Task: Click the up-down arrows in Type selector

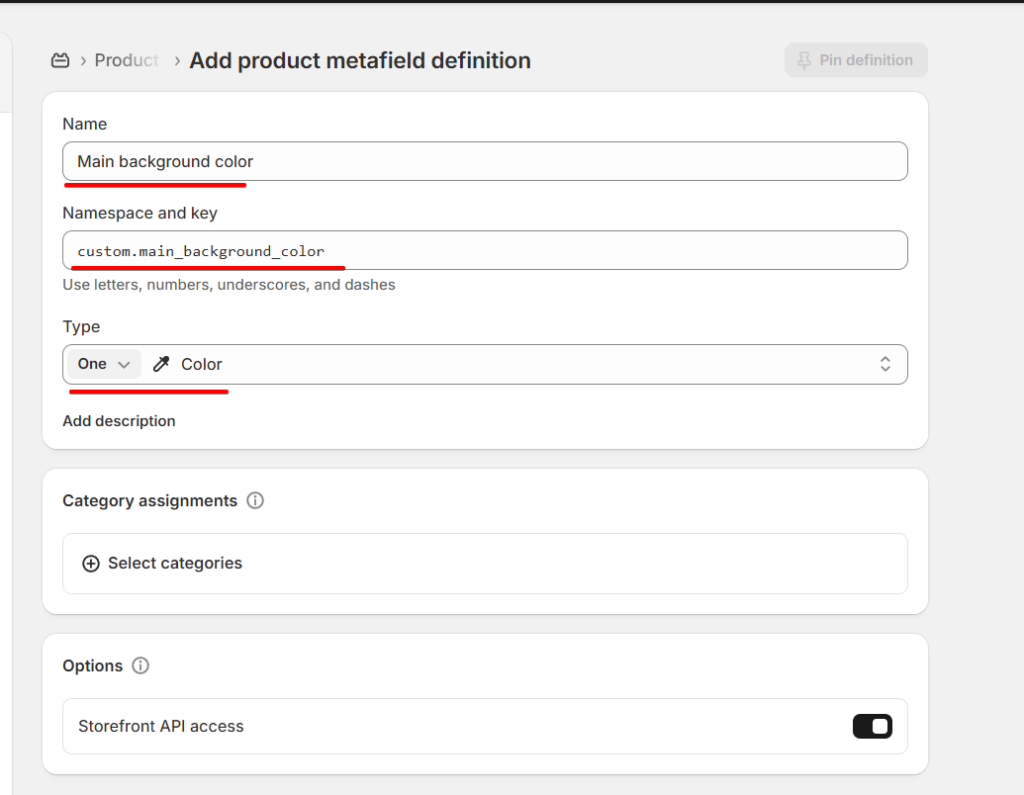Action: pyautogui.click(x=885, y=364)
